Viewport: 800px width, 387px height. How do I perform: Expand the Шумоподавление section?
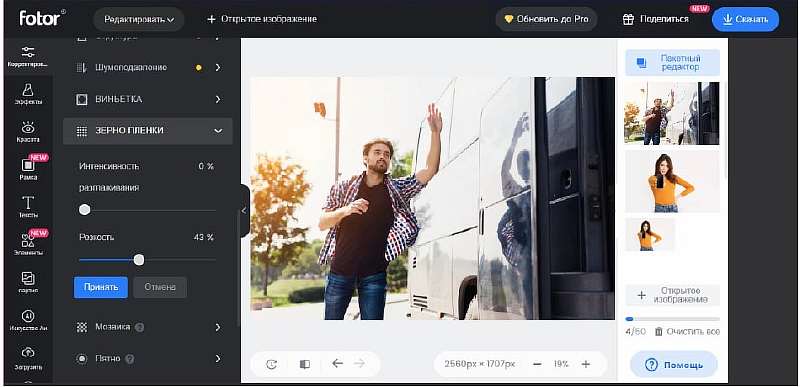(x=148, y=67)
